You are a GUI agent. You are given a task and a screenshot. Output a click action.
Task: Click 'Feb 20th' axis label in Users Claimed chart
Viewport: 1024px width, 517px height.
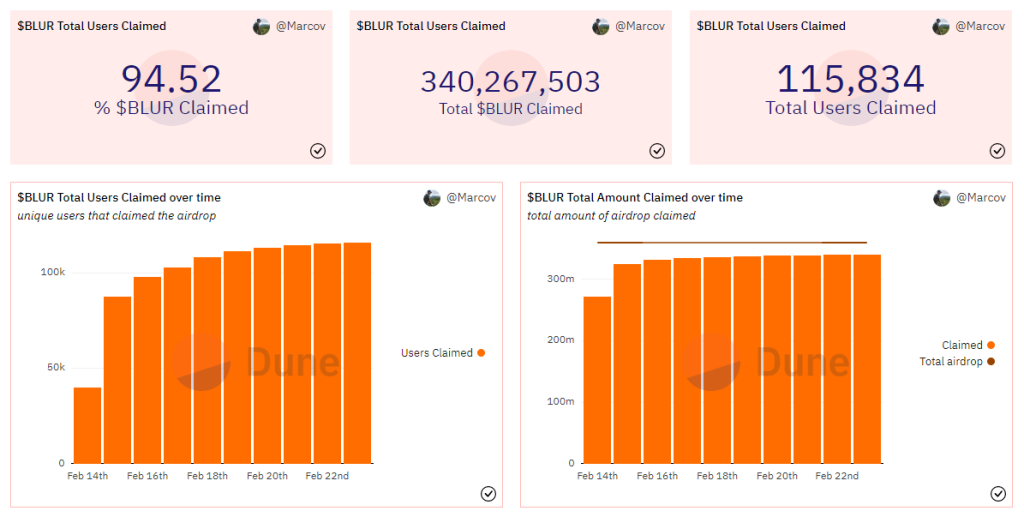pos(267,476)
